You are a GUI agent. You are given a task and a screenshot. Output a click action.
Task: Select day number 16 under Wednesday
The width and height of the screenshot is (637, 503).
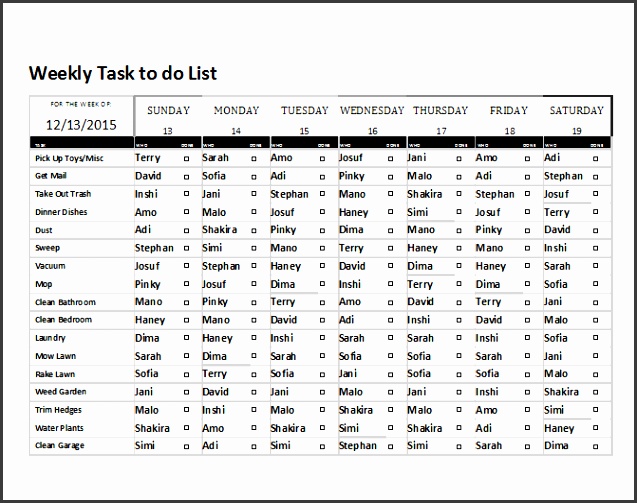tap(373, 131)
